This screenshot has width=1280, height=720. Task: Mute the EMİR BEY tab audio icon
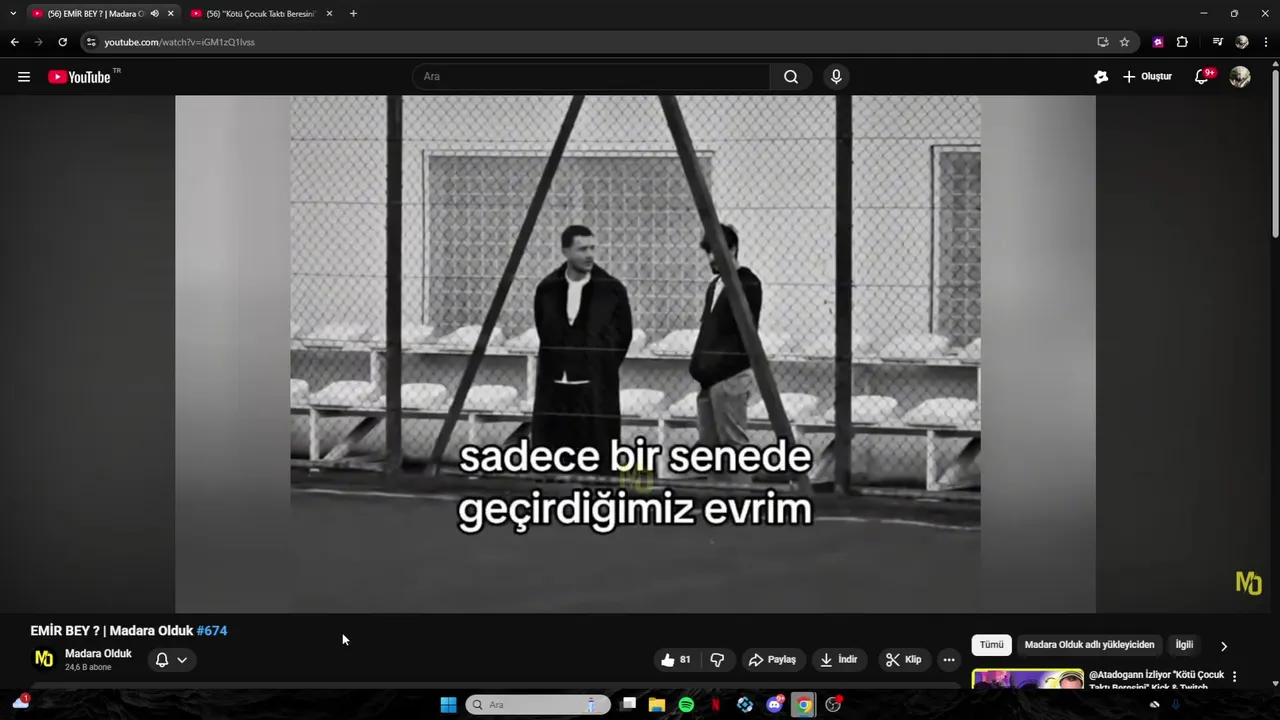point(154,14)
